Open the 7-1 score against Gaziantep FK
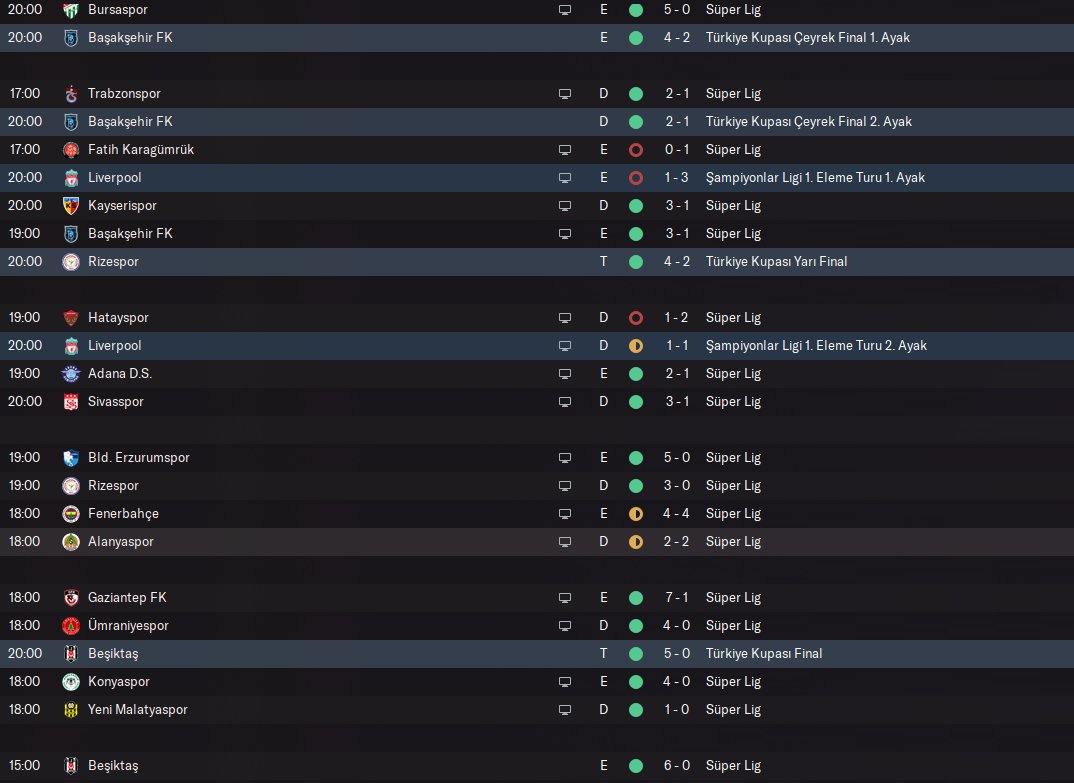This screenshot has height=783, width=1074. tap(677, 598)
